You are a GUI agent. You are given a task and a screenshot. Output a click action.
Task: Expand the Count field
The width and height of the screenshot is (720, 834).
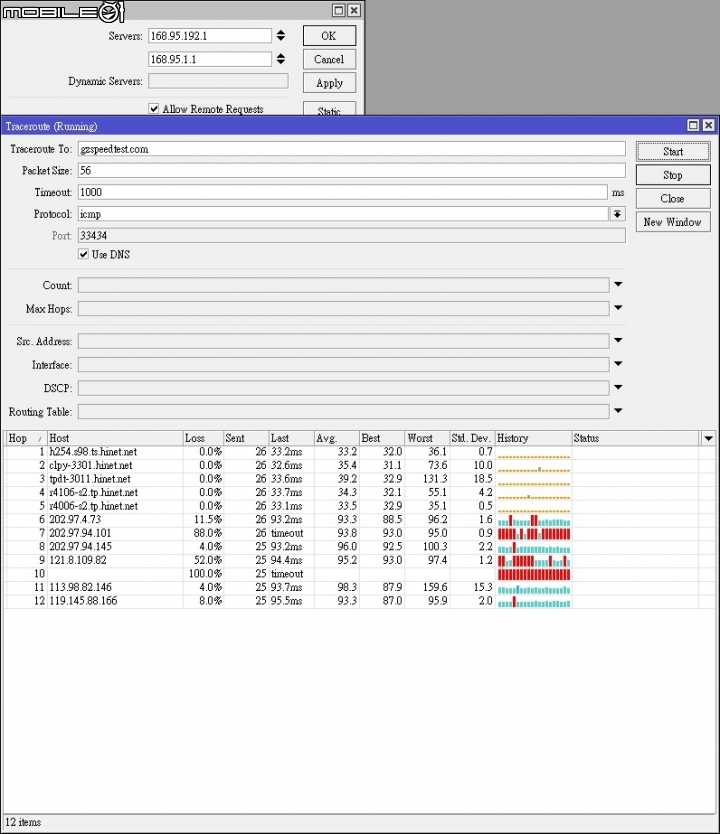tap(618, 285)
